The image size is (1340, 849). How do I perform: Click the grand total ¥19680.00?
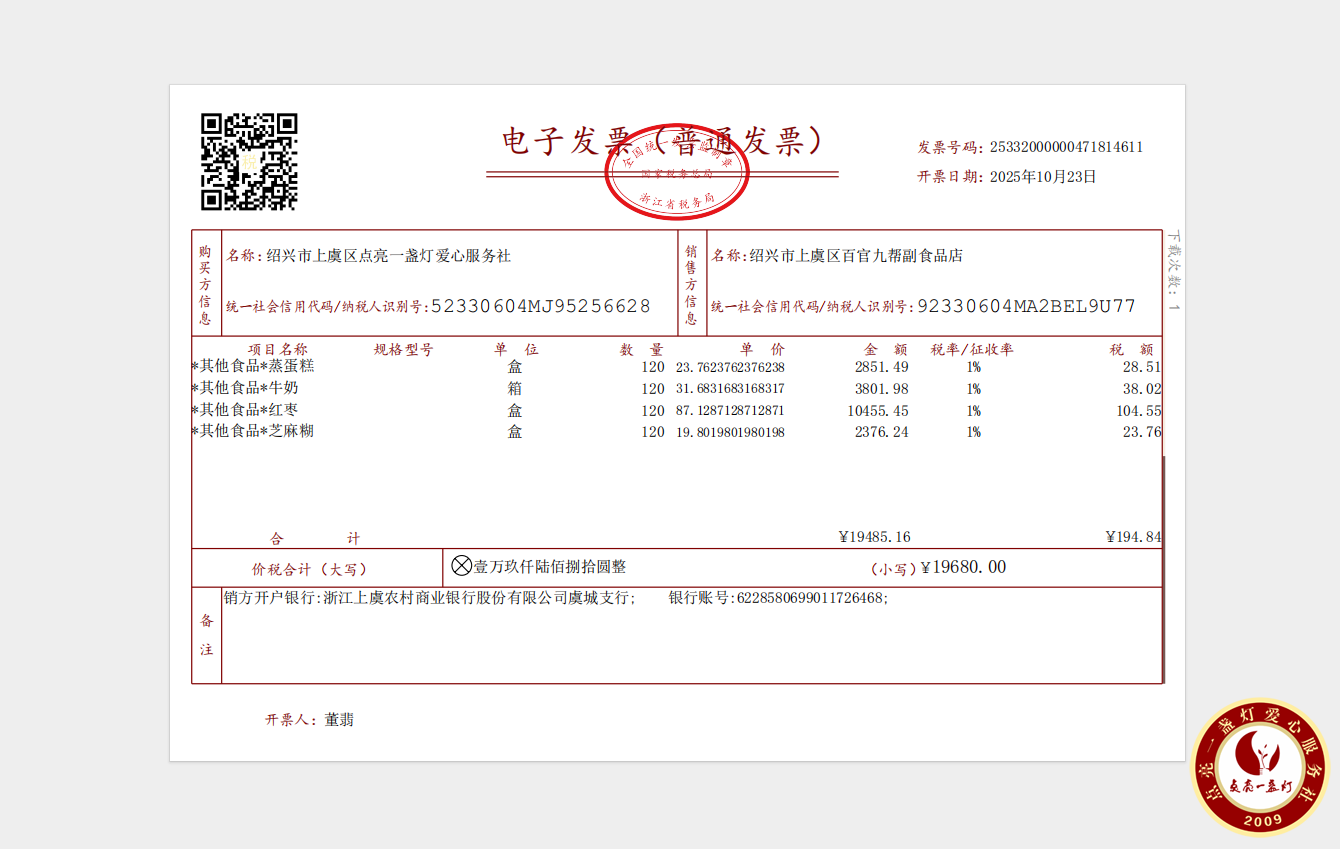coord(963,567)
